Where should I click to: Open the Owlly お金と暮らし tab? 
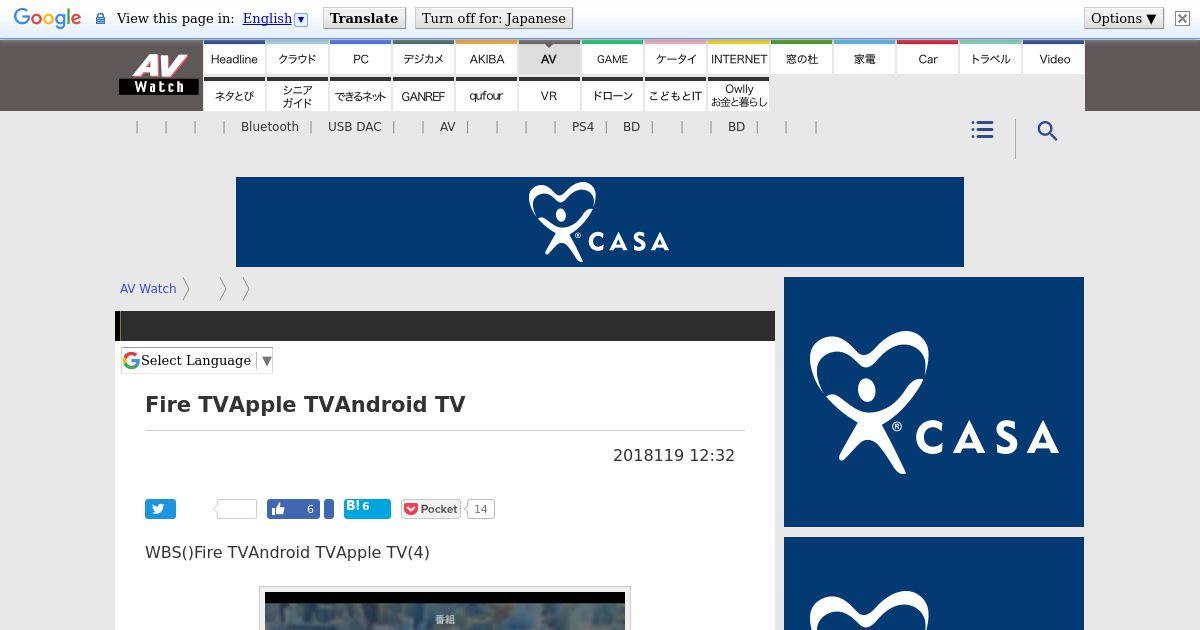pyautogui.click(x=738, y=95)
